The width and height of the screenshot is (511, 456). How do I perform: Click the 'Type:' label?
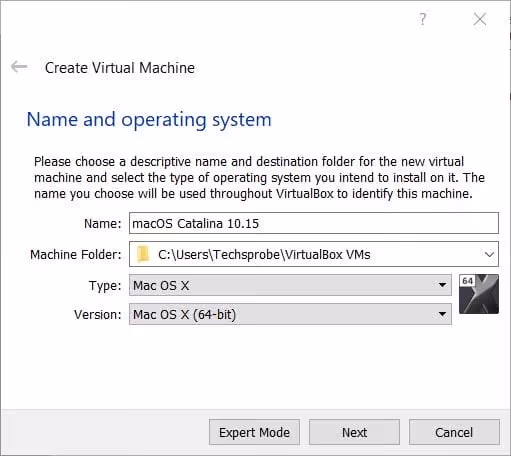click(x=105, y=286)
